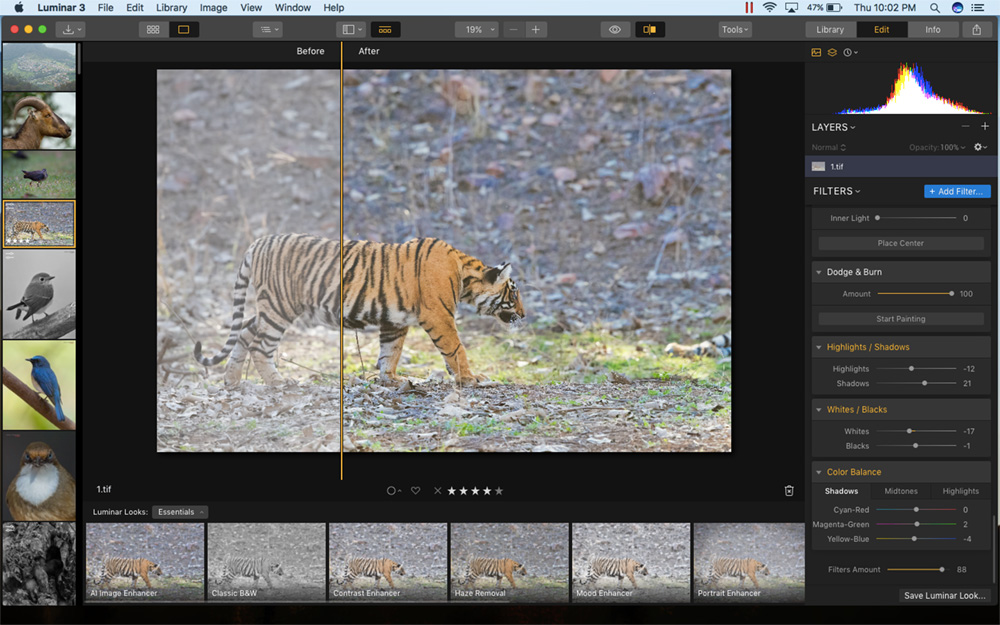Open the histogram panel icon
The height and width of the screenshot is (625, 1000).
(x=816, y=52)
